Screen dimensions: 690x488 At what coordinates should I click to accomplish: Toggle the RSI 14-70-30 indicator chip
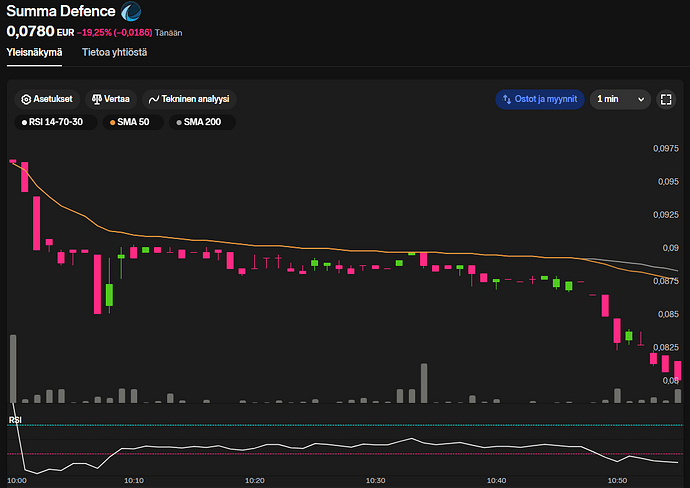pyautogui.click(x=56, y=122)
